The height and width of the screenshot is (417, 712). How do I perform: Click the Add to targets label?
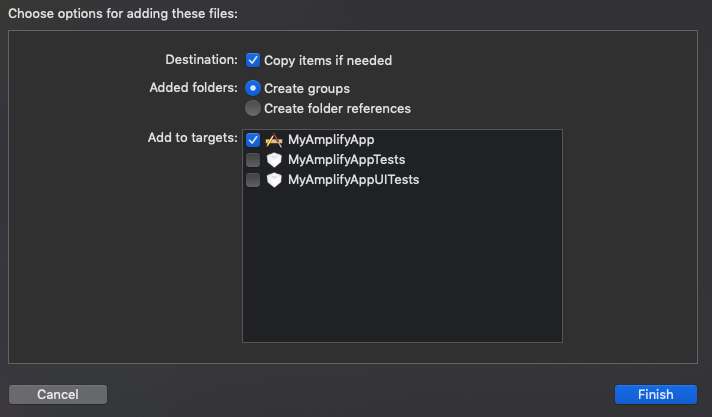193,138
